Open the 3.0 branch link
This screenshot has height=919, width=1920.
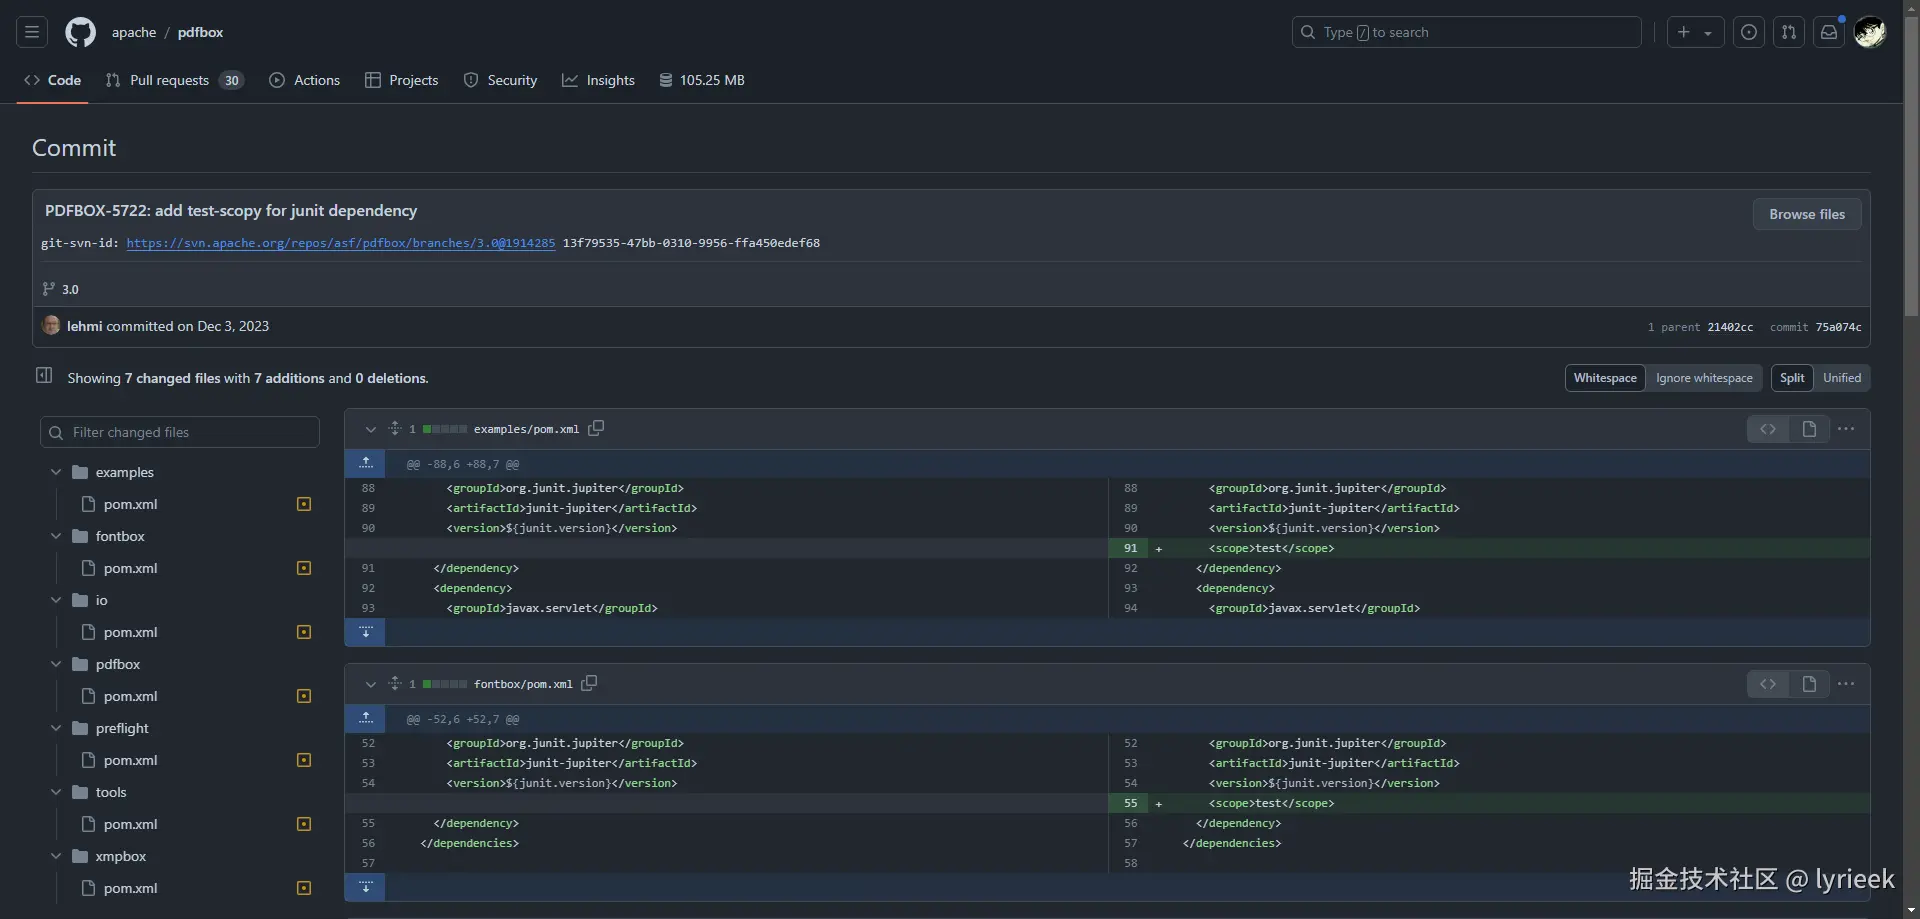click(x=70, y=289)
